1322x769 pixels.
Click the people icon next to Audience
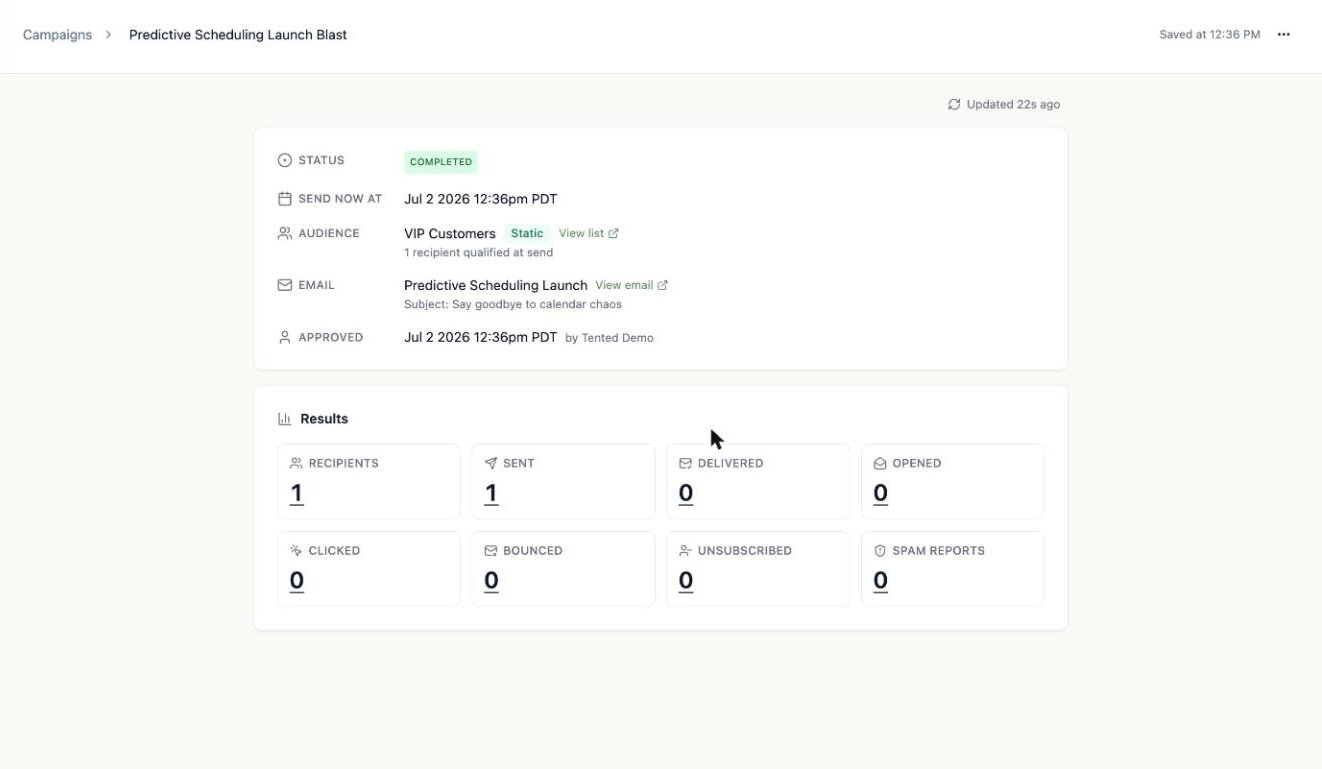coord(285,233)
